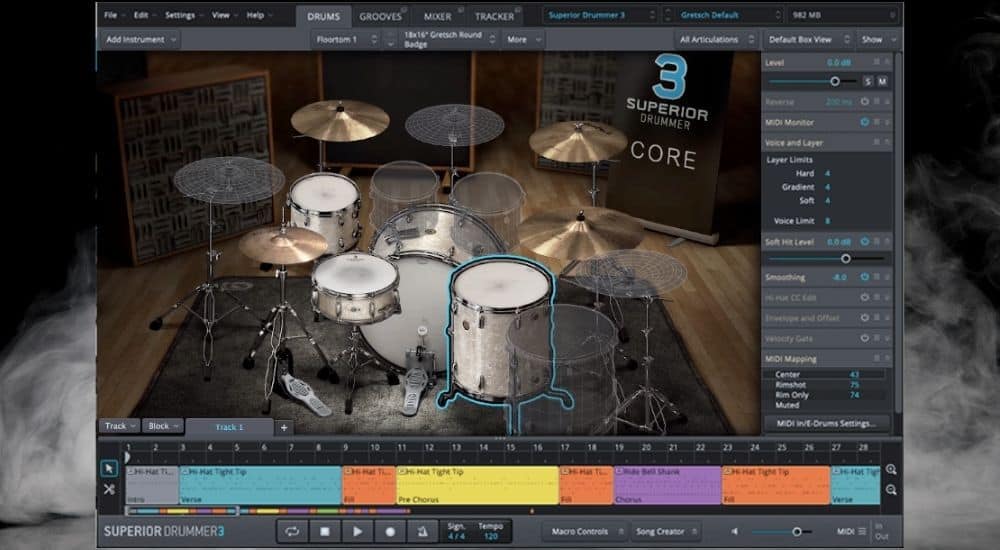
Task: Select the top-right crash cymbal
Action: coord(578,141)
